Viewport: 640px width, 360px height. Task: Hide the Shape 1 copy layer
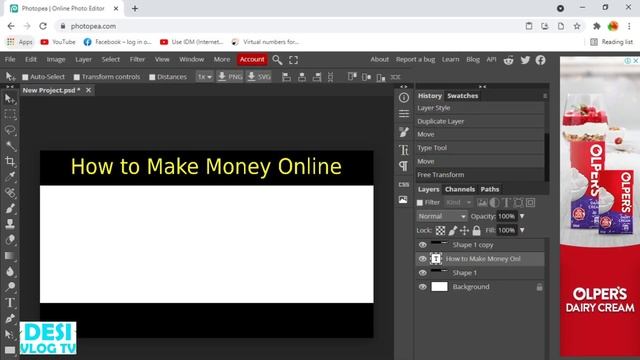click(422, 245)
